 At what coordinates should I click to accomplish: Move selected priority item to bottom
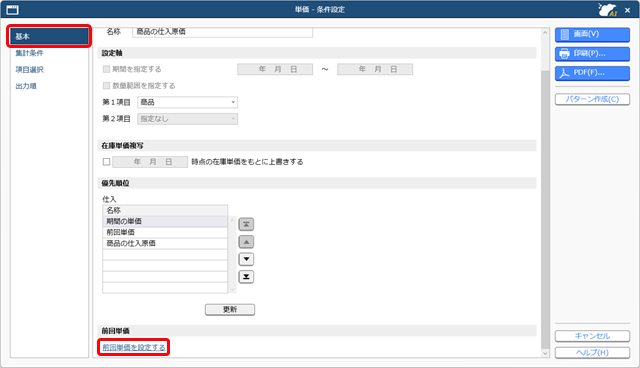pos(246,277)
